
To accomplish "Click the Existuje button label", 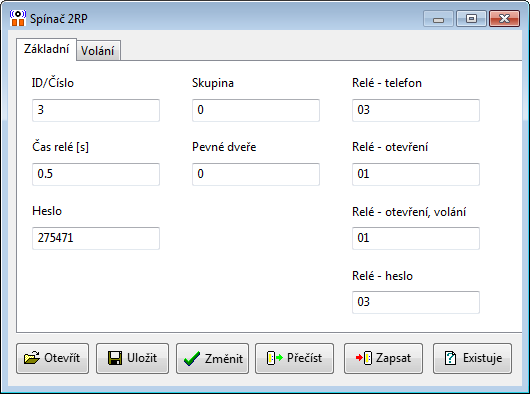I will coord(482,358).
